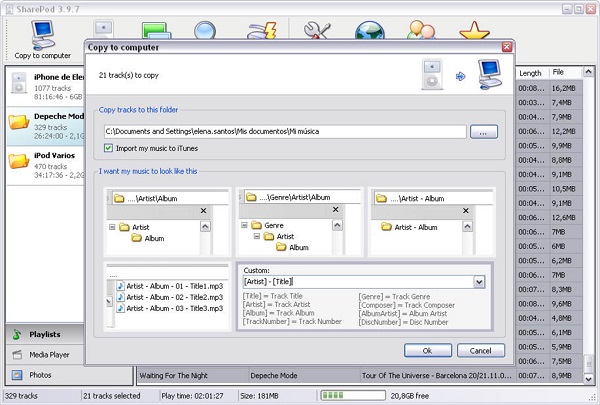The image size is (600, 405).
Task: Click the lightning bolt toolbar icon
Action: click(262, 30)
